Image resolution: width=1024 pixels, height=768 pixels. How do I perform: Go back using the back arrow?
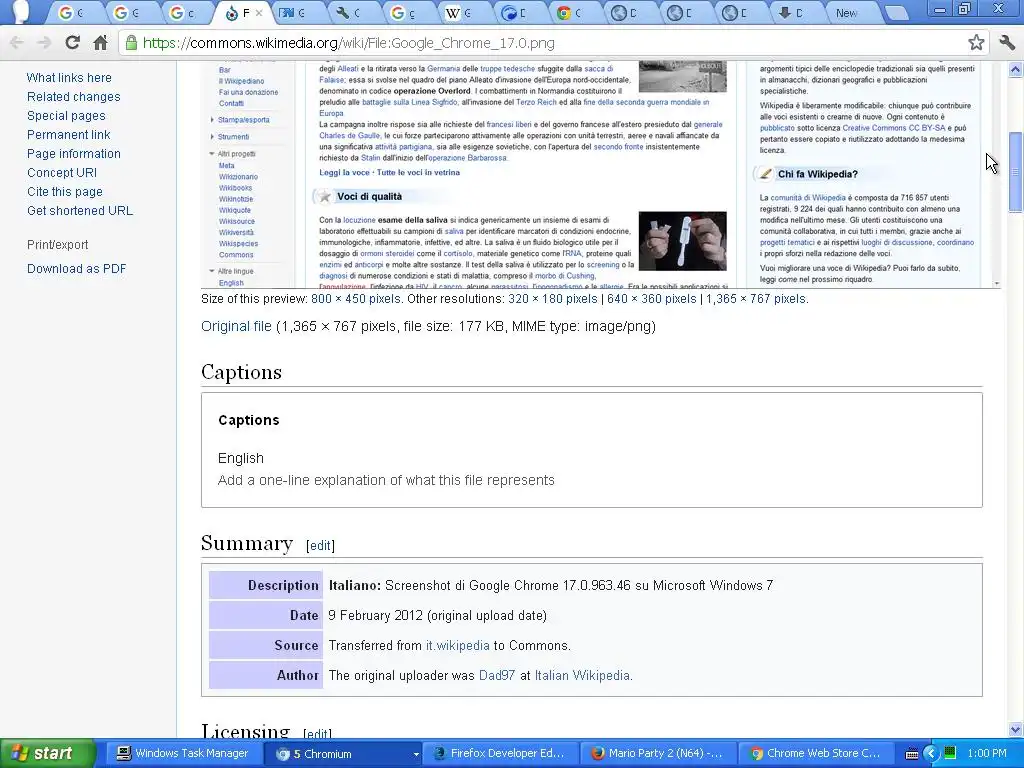[17, 43]
